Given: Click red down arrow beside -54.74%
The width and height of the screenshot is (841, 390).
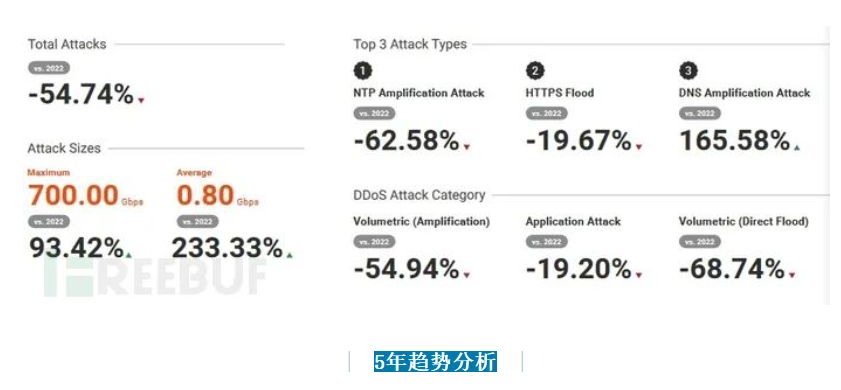Looking at the screenshot, I should [x=141, y=100].
